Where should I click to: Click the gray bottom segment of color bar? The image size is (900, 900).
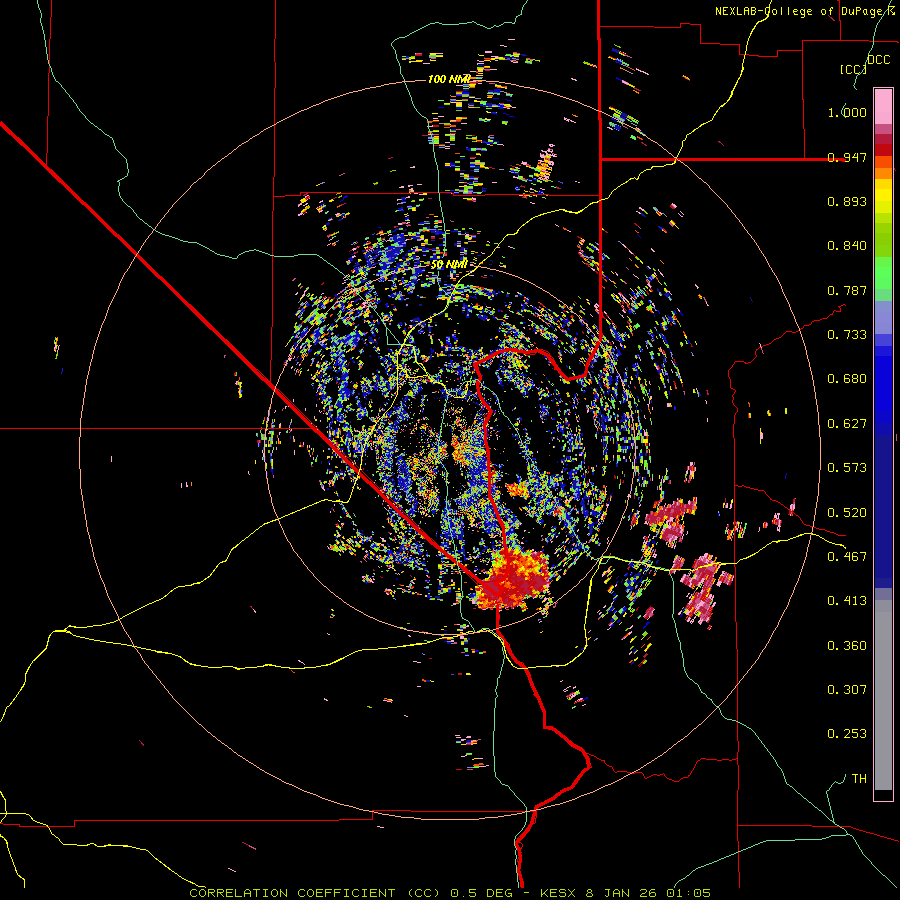[883, 695]
